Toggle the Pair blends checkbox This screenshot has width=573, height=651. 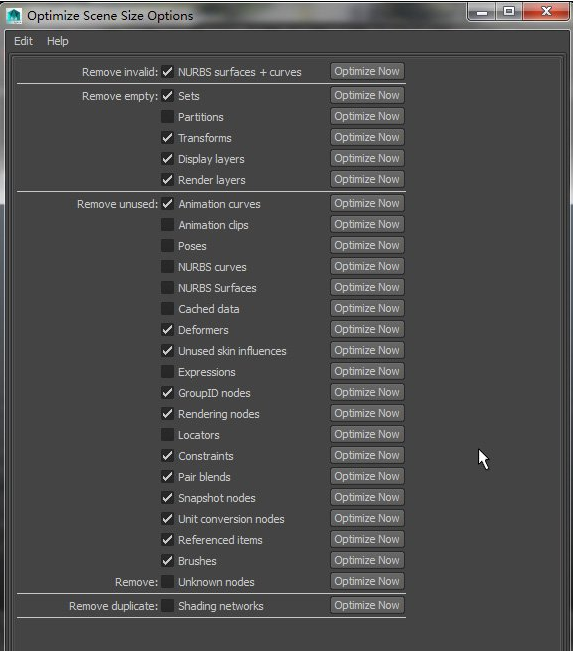point(167,477)
